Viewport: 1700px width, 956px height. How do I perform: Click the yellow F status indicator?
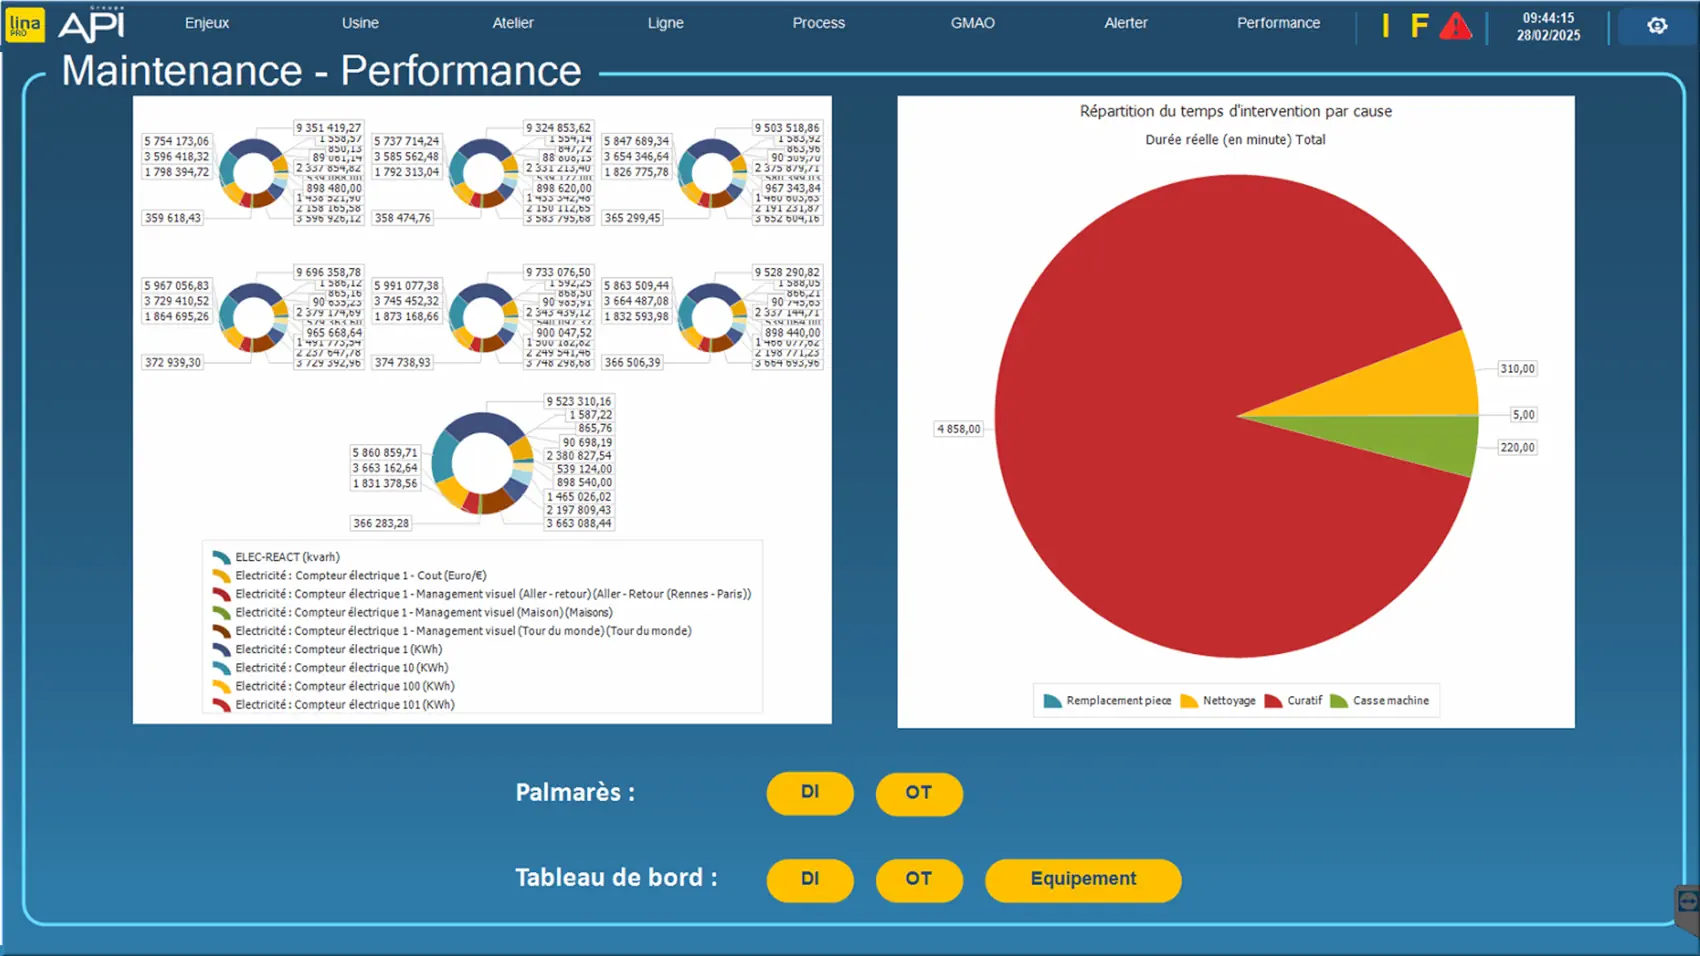pyautogui.click(x=1419, y=26)
